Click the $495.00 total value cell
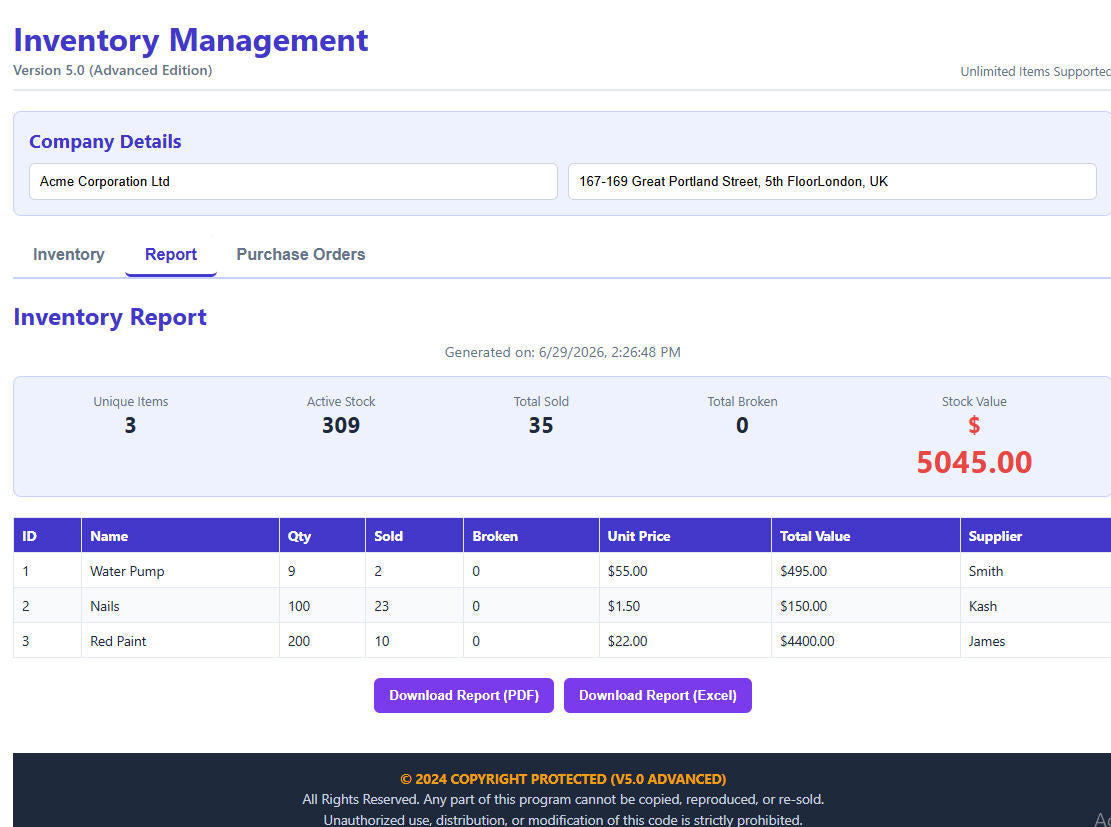 866,570
